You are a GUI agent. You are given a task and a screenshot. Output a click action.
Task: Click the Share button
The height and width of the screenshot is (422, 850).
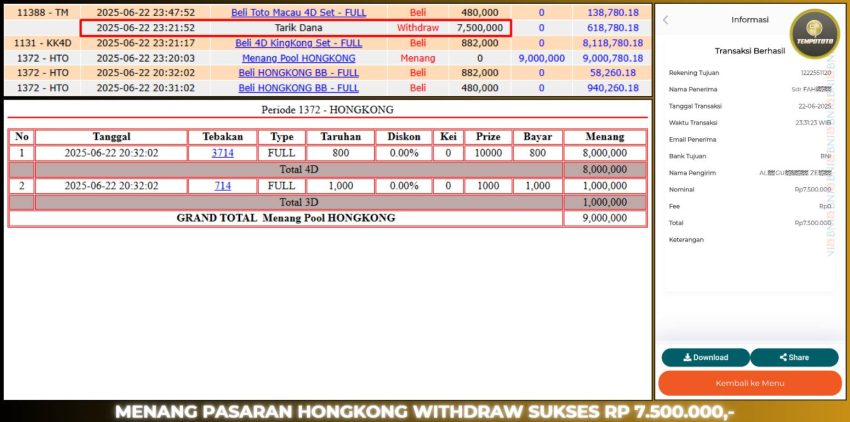[794, 357]
